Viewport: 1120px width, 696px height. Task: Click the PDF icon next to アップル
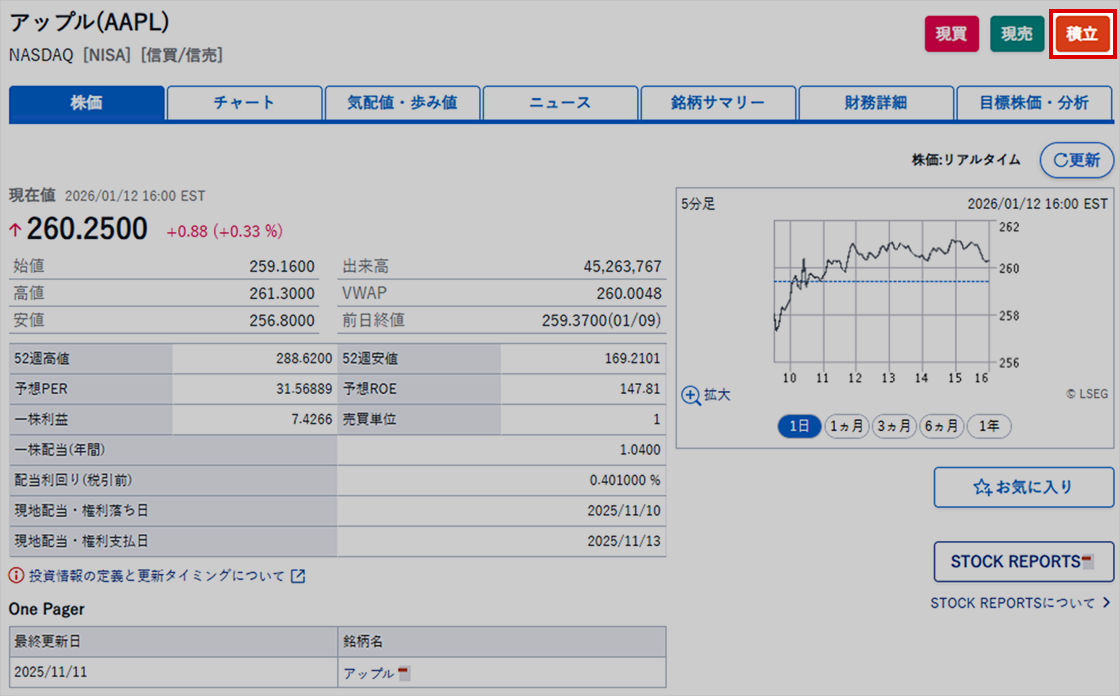[404, 673]
